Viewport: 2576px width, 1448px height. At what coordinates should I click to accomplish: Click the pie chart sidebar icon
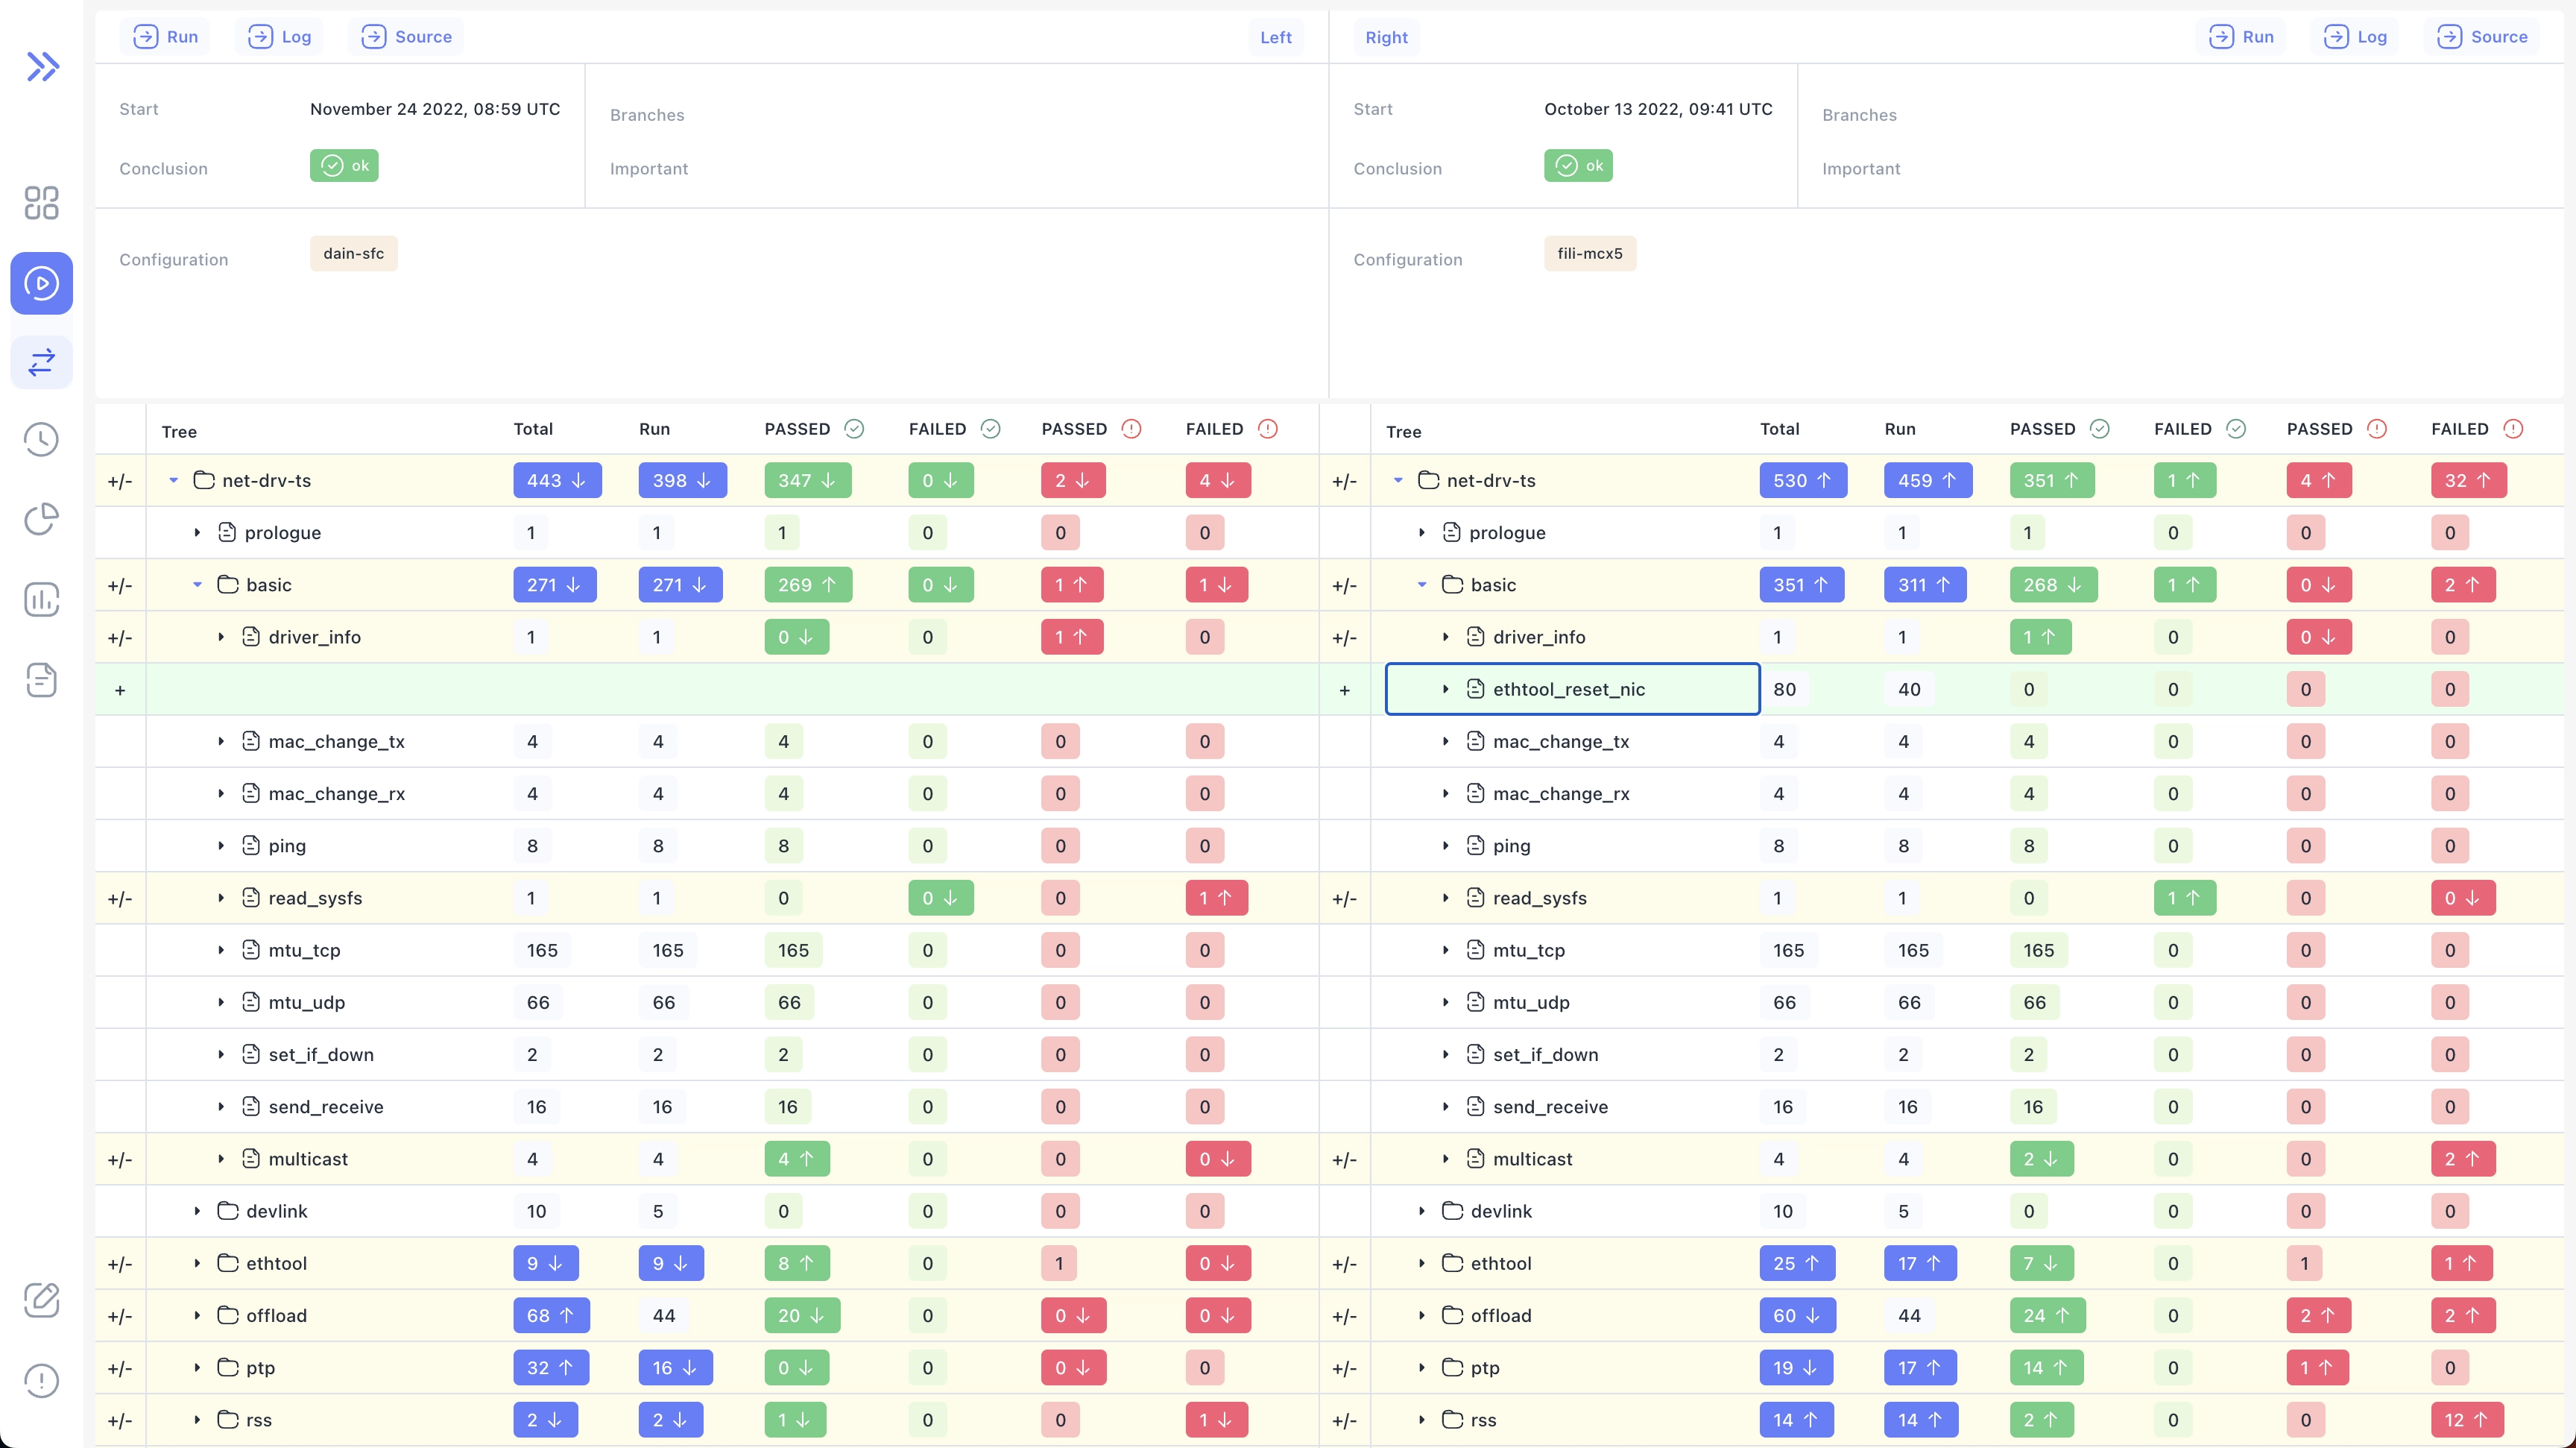click(x=42, y=520)
